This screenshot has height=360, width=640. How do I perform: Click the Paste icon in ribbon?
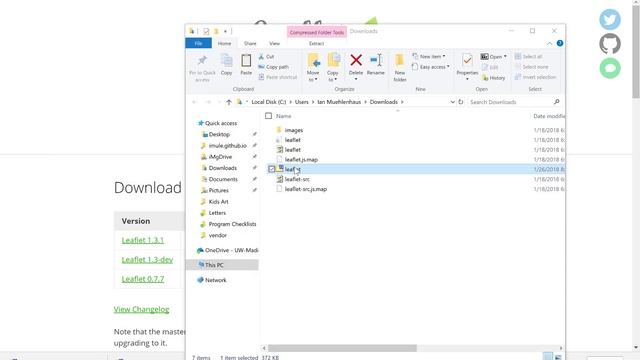tap(246, 61)
